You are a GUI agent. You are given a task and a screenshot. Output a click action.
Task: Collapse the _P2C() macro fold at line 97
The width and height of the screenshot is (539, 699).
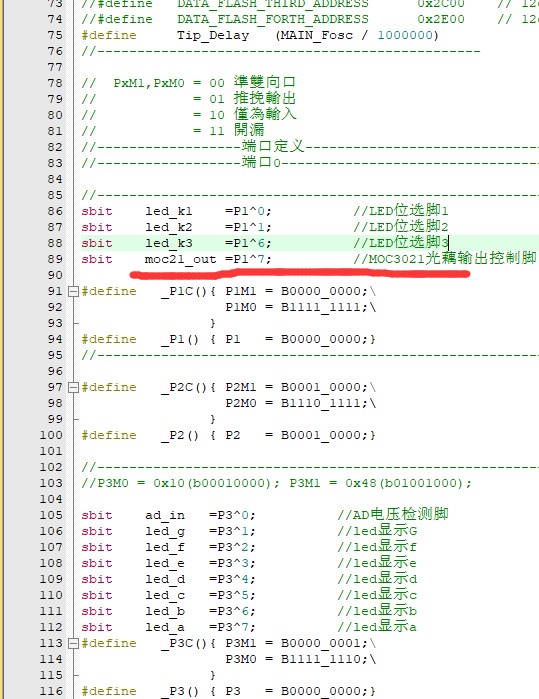(x=73, y=387)
